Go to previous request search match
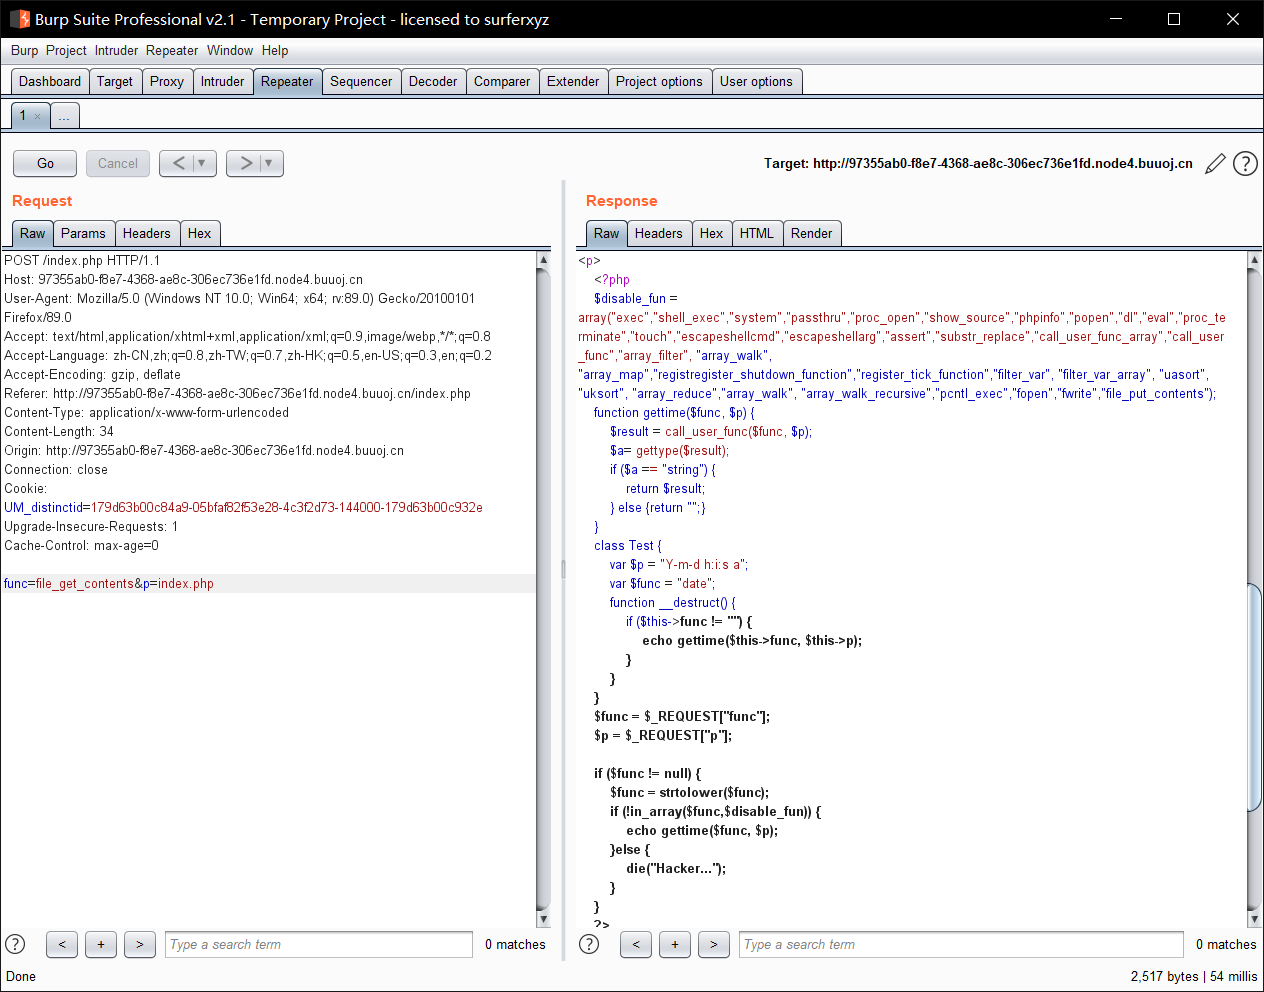This screenshot has height=992, width=1264. (62, 944)
